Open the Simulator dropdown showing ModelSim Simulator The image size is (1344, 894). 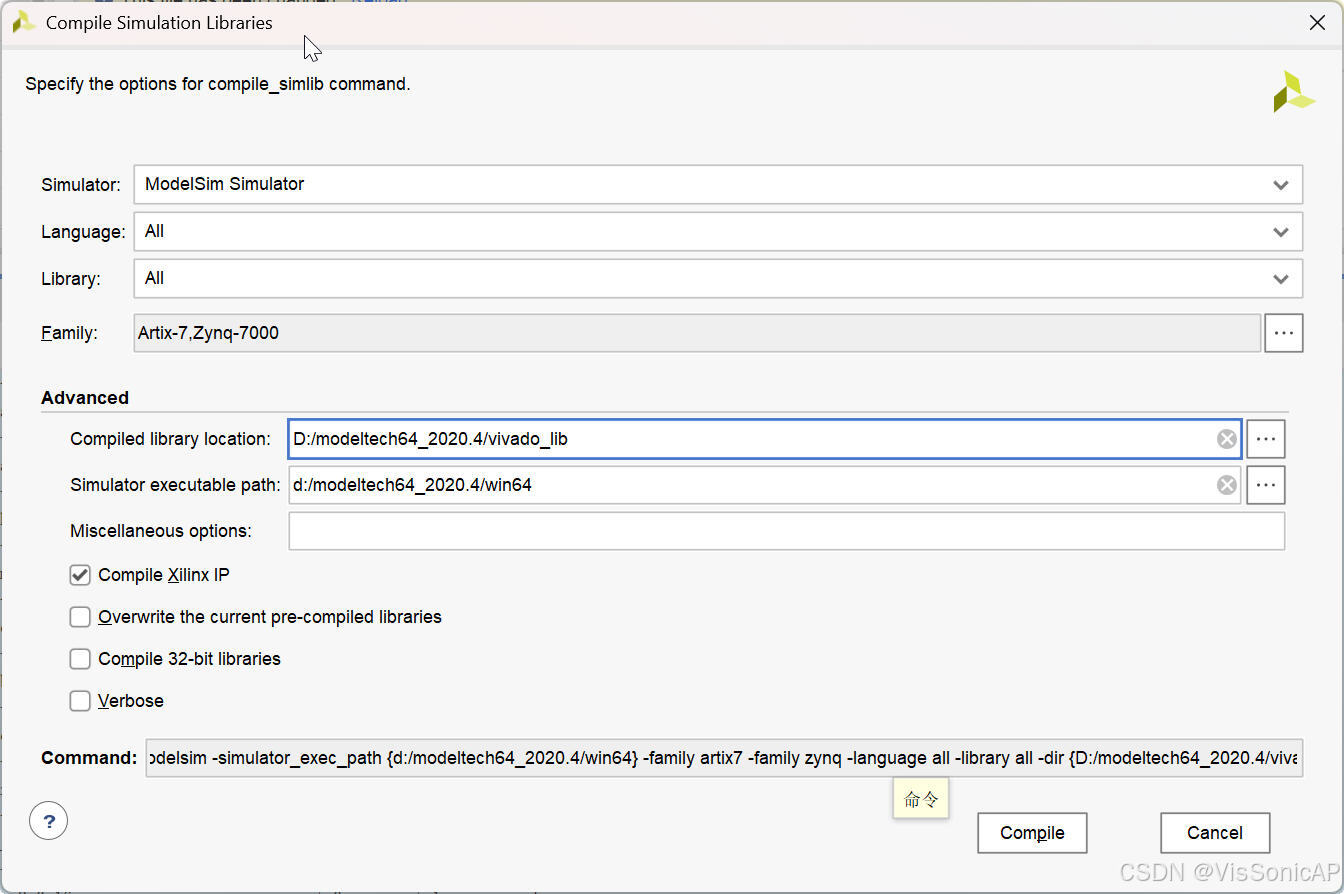(718, 184)
